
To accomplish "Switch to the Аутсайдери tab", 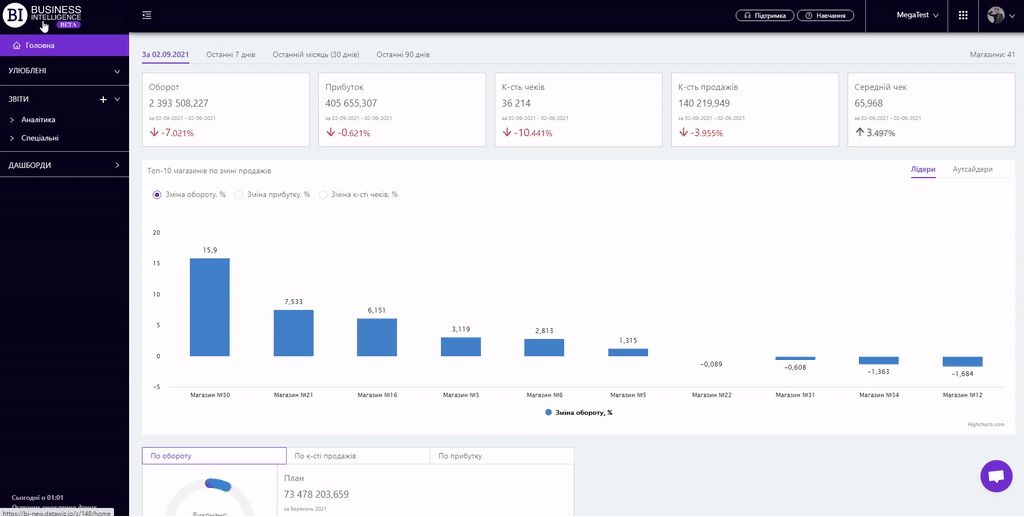I will click(x=972, y=170).
